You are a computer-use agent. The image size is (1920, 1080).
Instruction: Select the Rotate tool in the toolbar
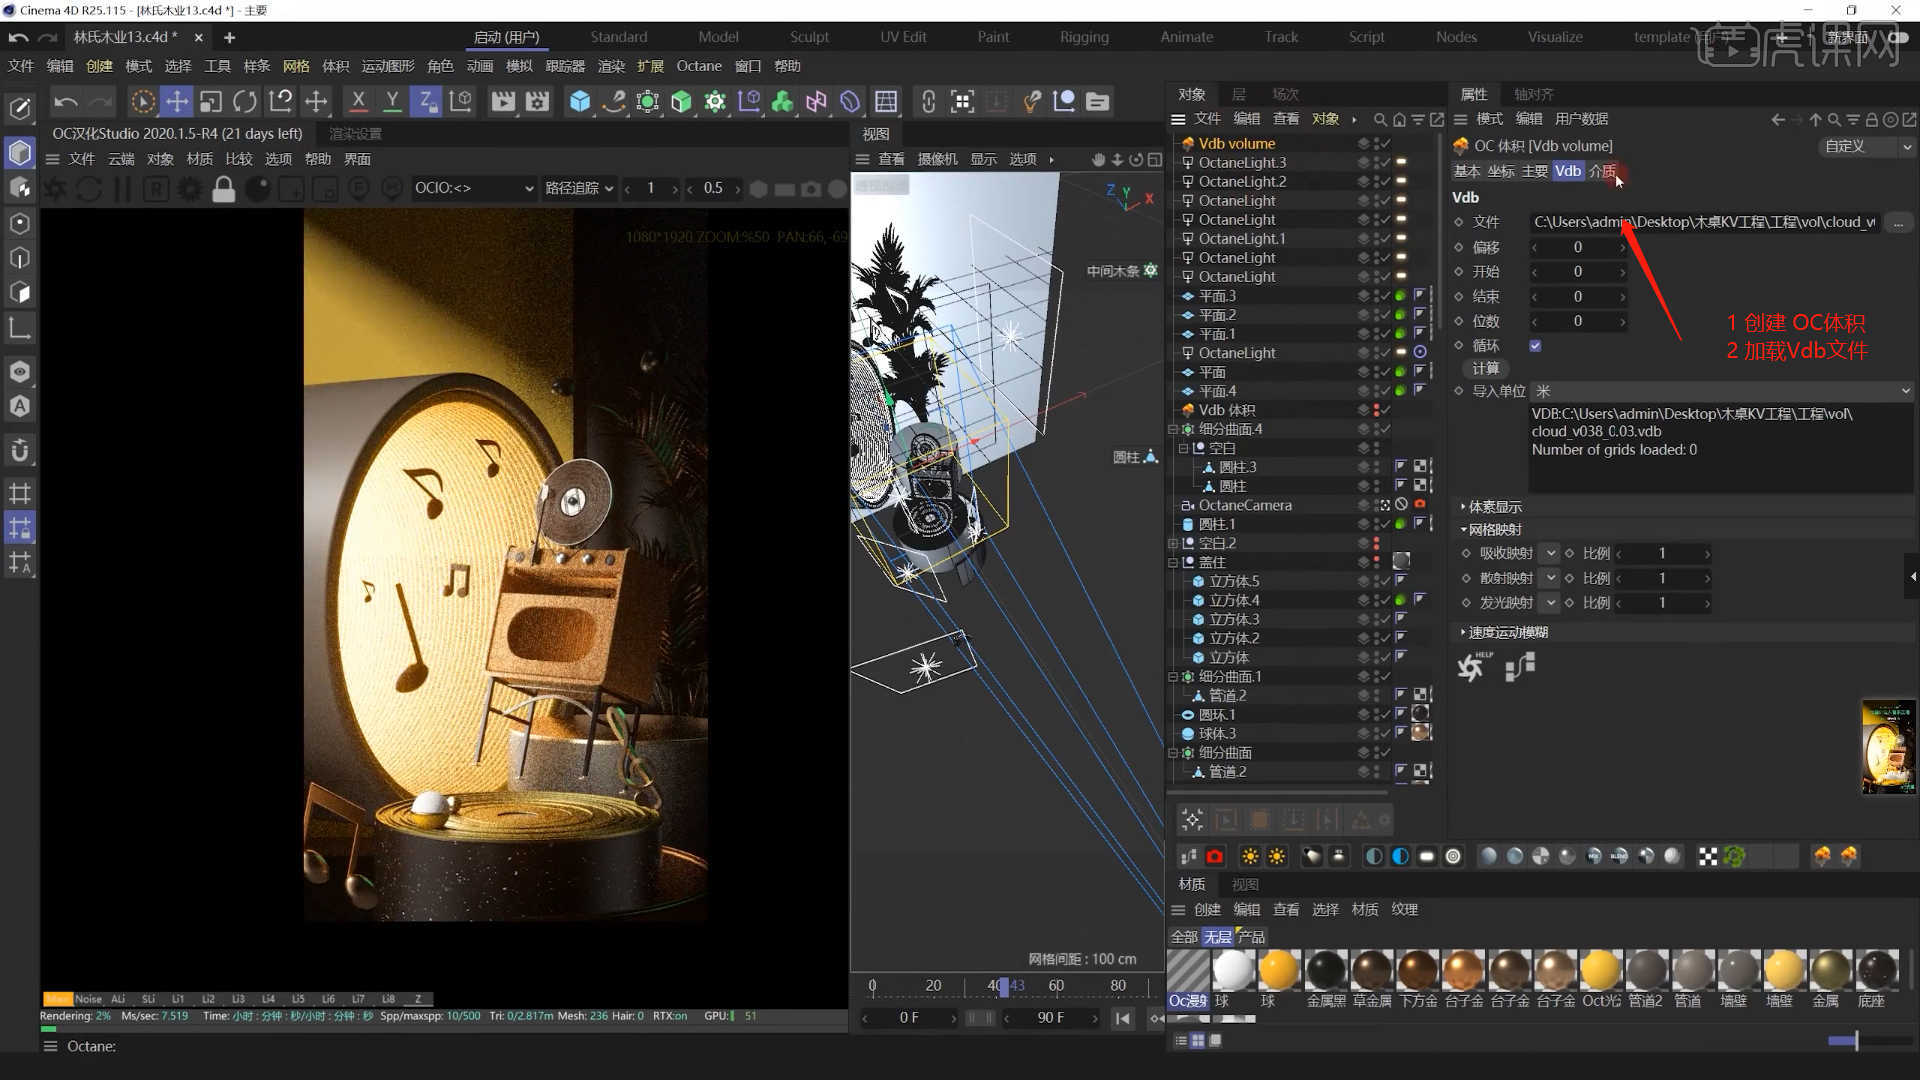245,101
